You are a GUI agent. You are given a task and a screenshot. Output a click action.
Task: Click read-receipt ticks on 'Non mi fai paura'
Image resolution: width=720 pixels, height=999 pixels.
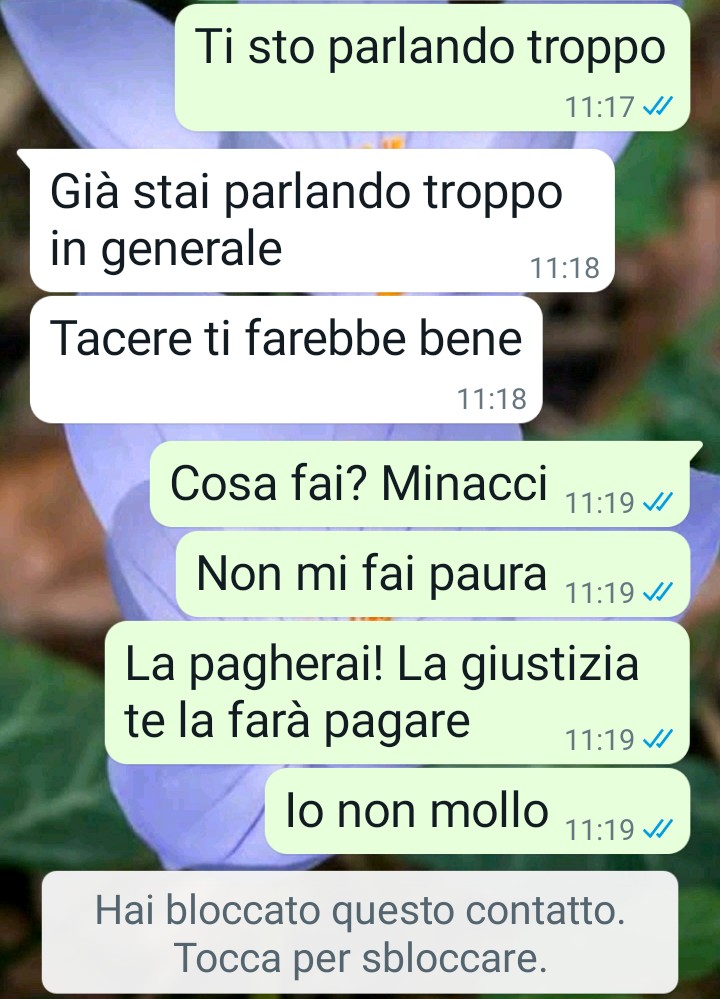[658, 593]
